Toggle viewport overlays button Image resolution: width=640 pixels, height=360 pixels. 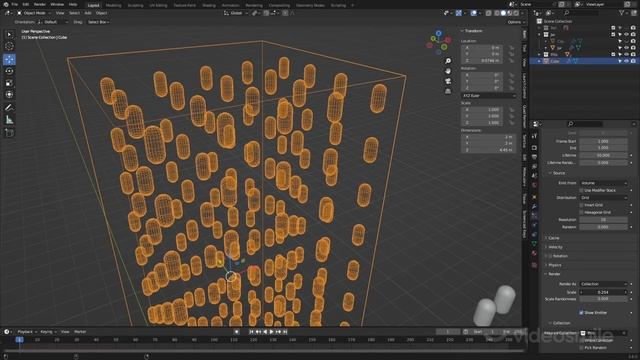click(x=473, y=13)
